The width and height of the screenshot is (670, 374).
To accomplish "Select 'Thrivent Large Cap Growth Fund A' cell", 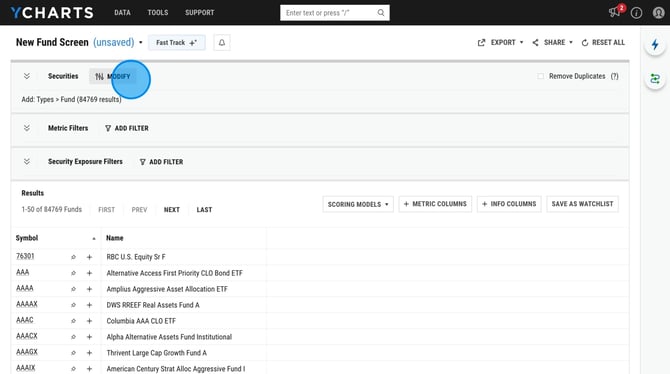I will 156,353.
